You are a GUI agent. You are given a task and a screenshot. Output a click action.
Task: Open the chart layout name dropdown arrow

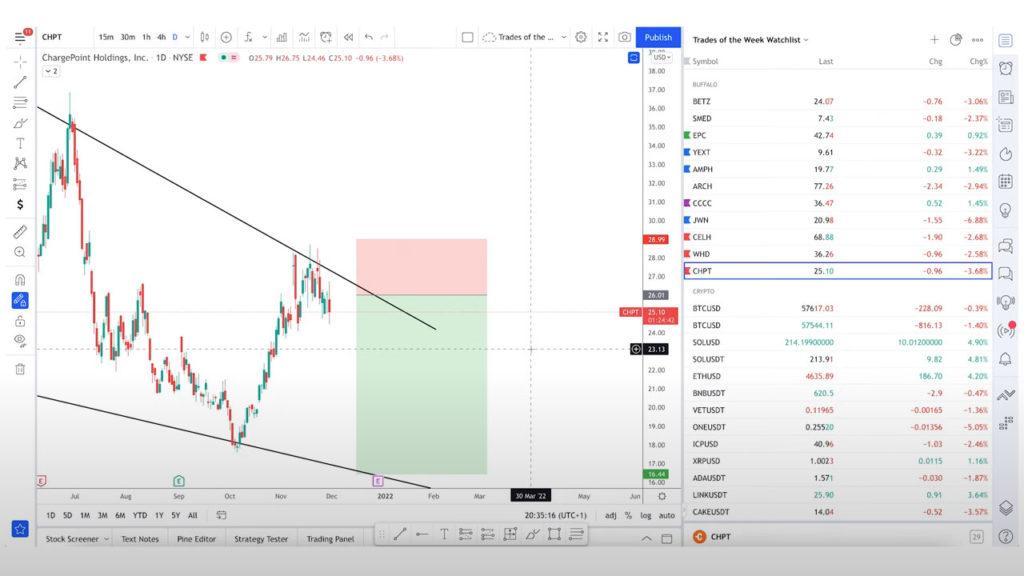click(564, 37)
